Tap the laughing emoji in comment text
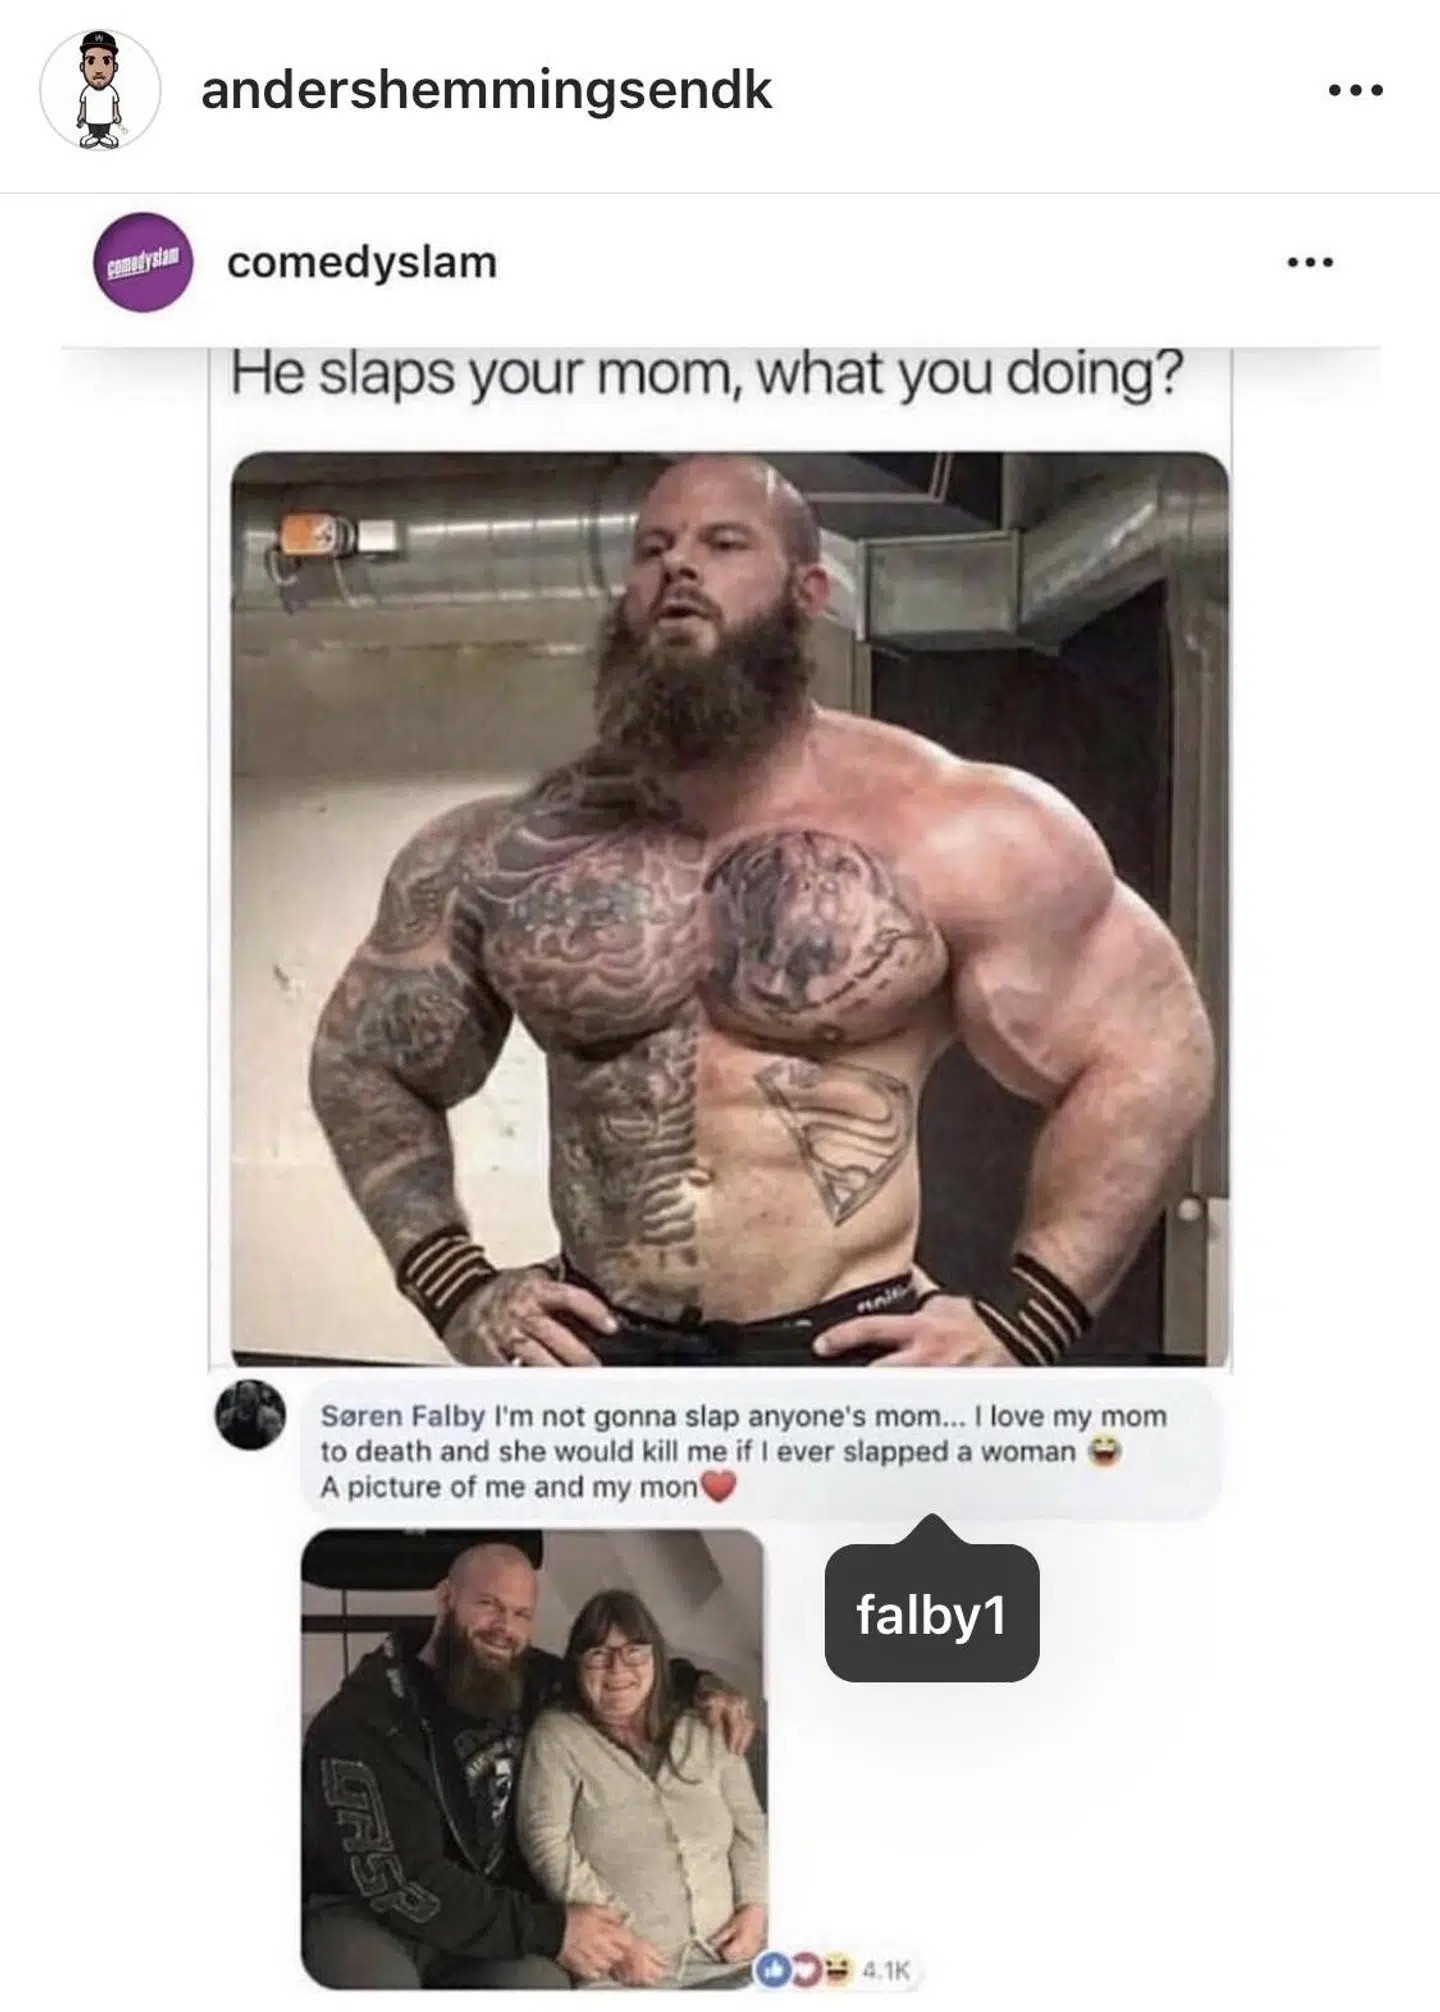Viewport: 1440px width, 2012px height. tap(1104, 1451)
